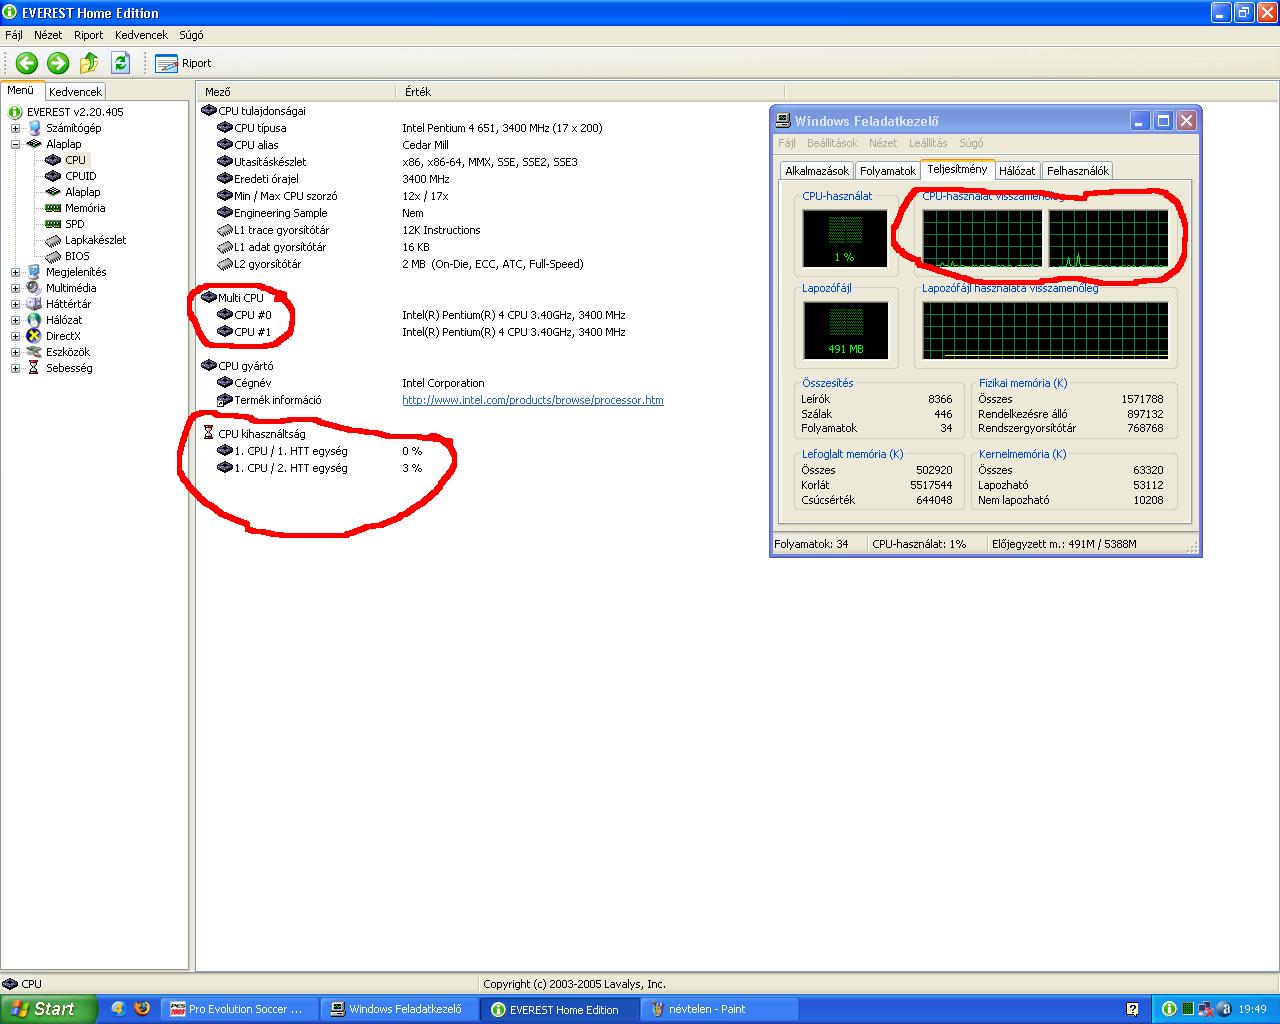Click the névtelen - Paint taskbar button
The width and height of the screenshot is (1280, 1024).
pyautogui.click(x=721, y=1009)
